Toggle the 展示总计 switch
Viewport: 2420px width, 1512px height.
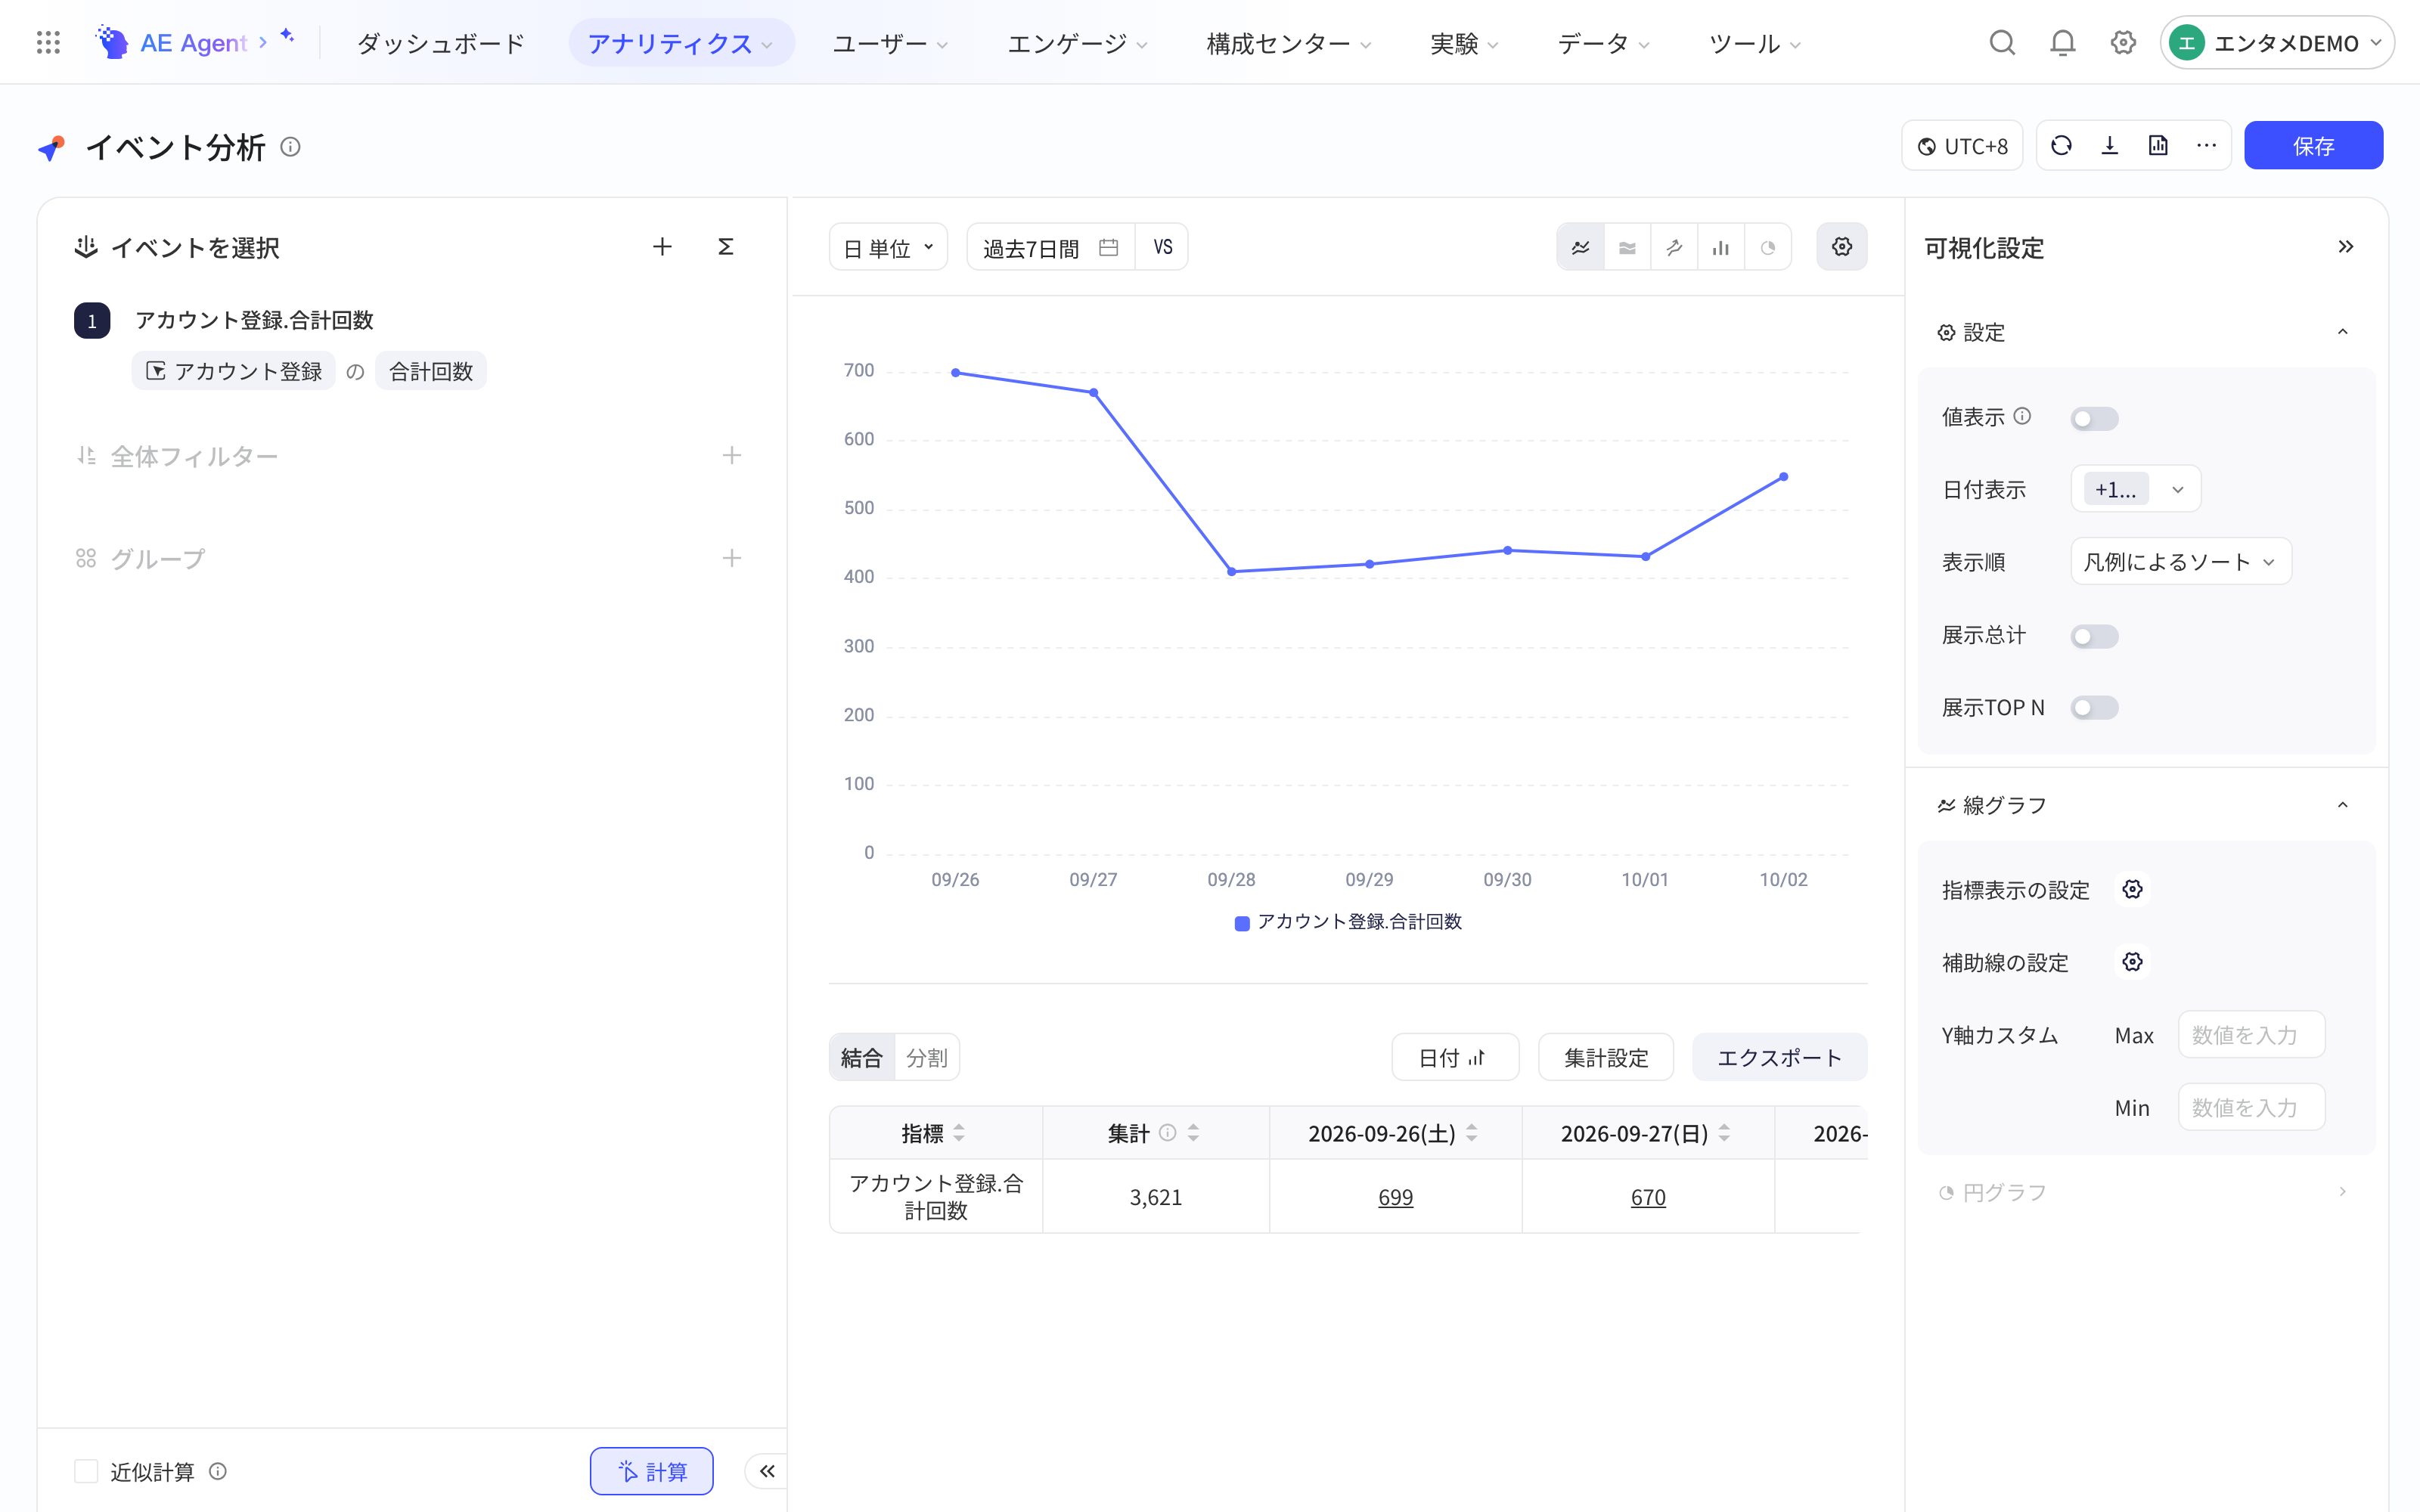point(2094,636)
